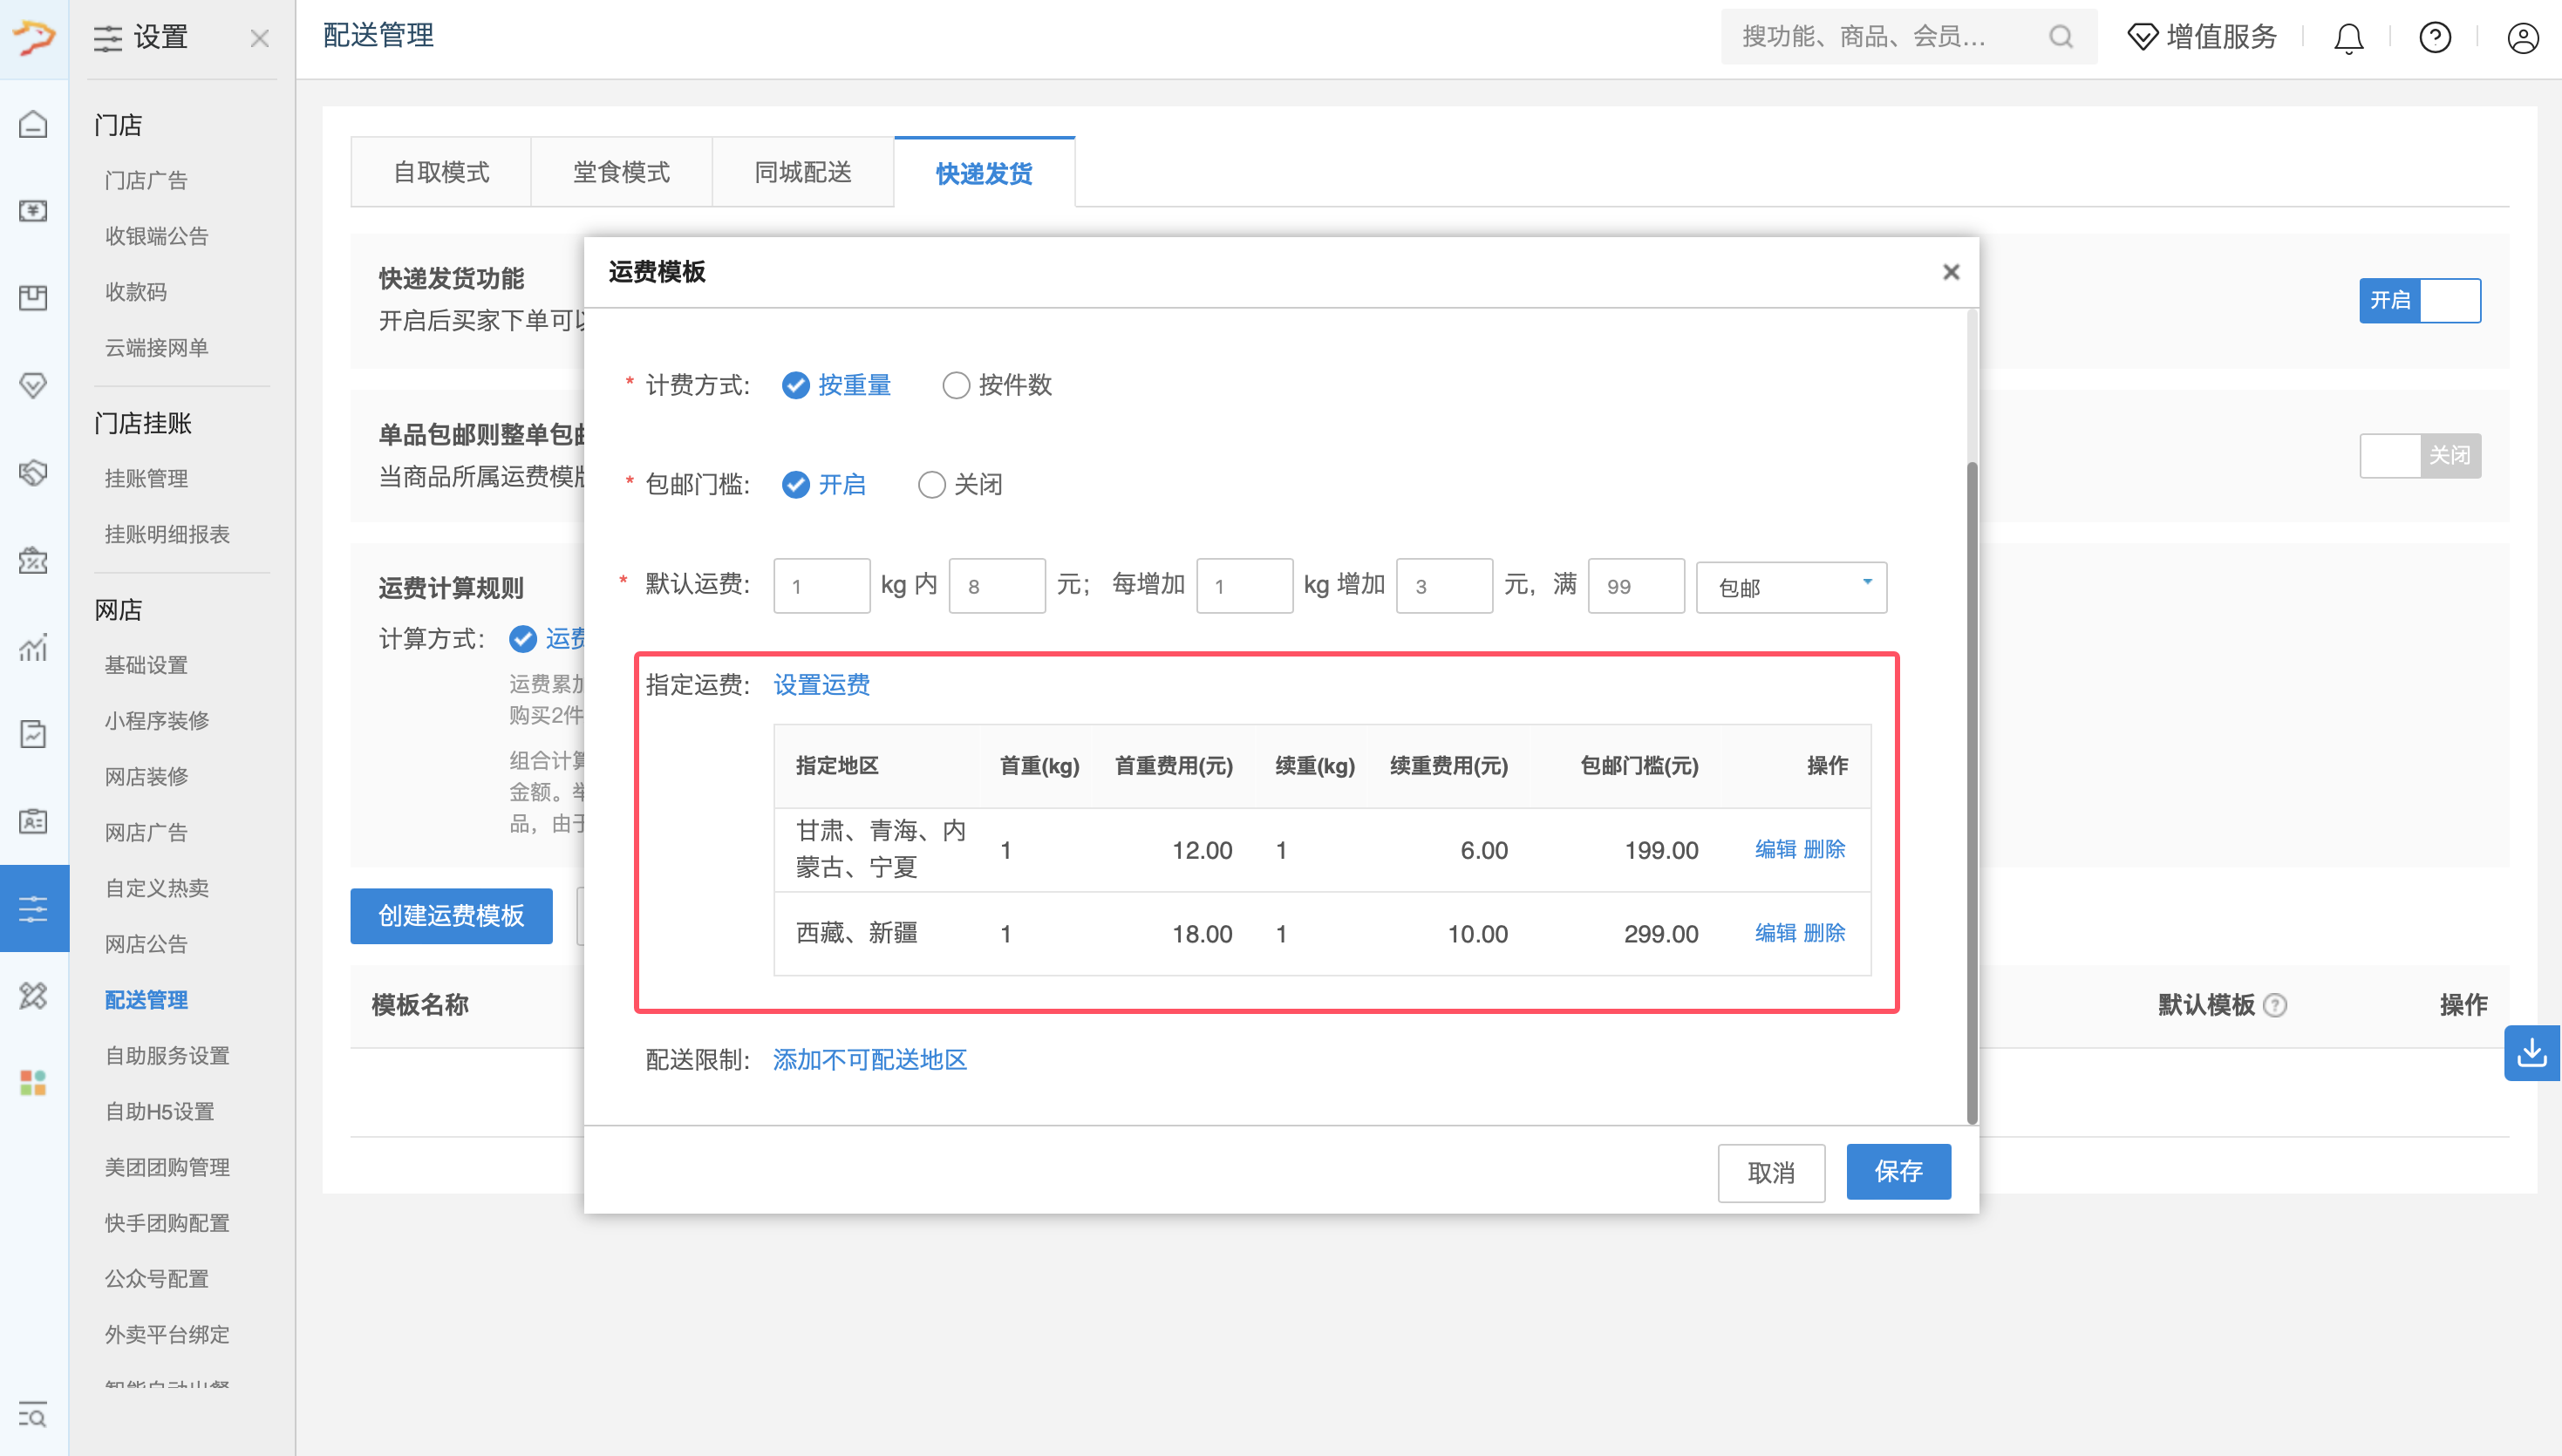Select 按件数 billing method radio

[x=955, y=385]
